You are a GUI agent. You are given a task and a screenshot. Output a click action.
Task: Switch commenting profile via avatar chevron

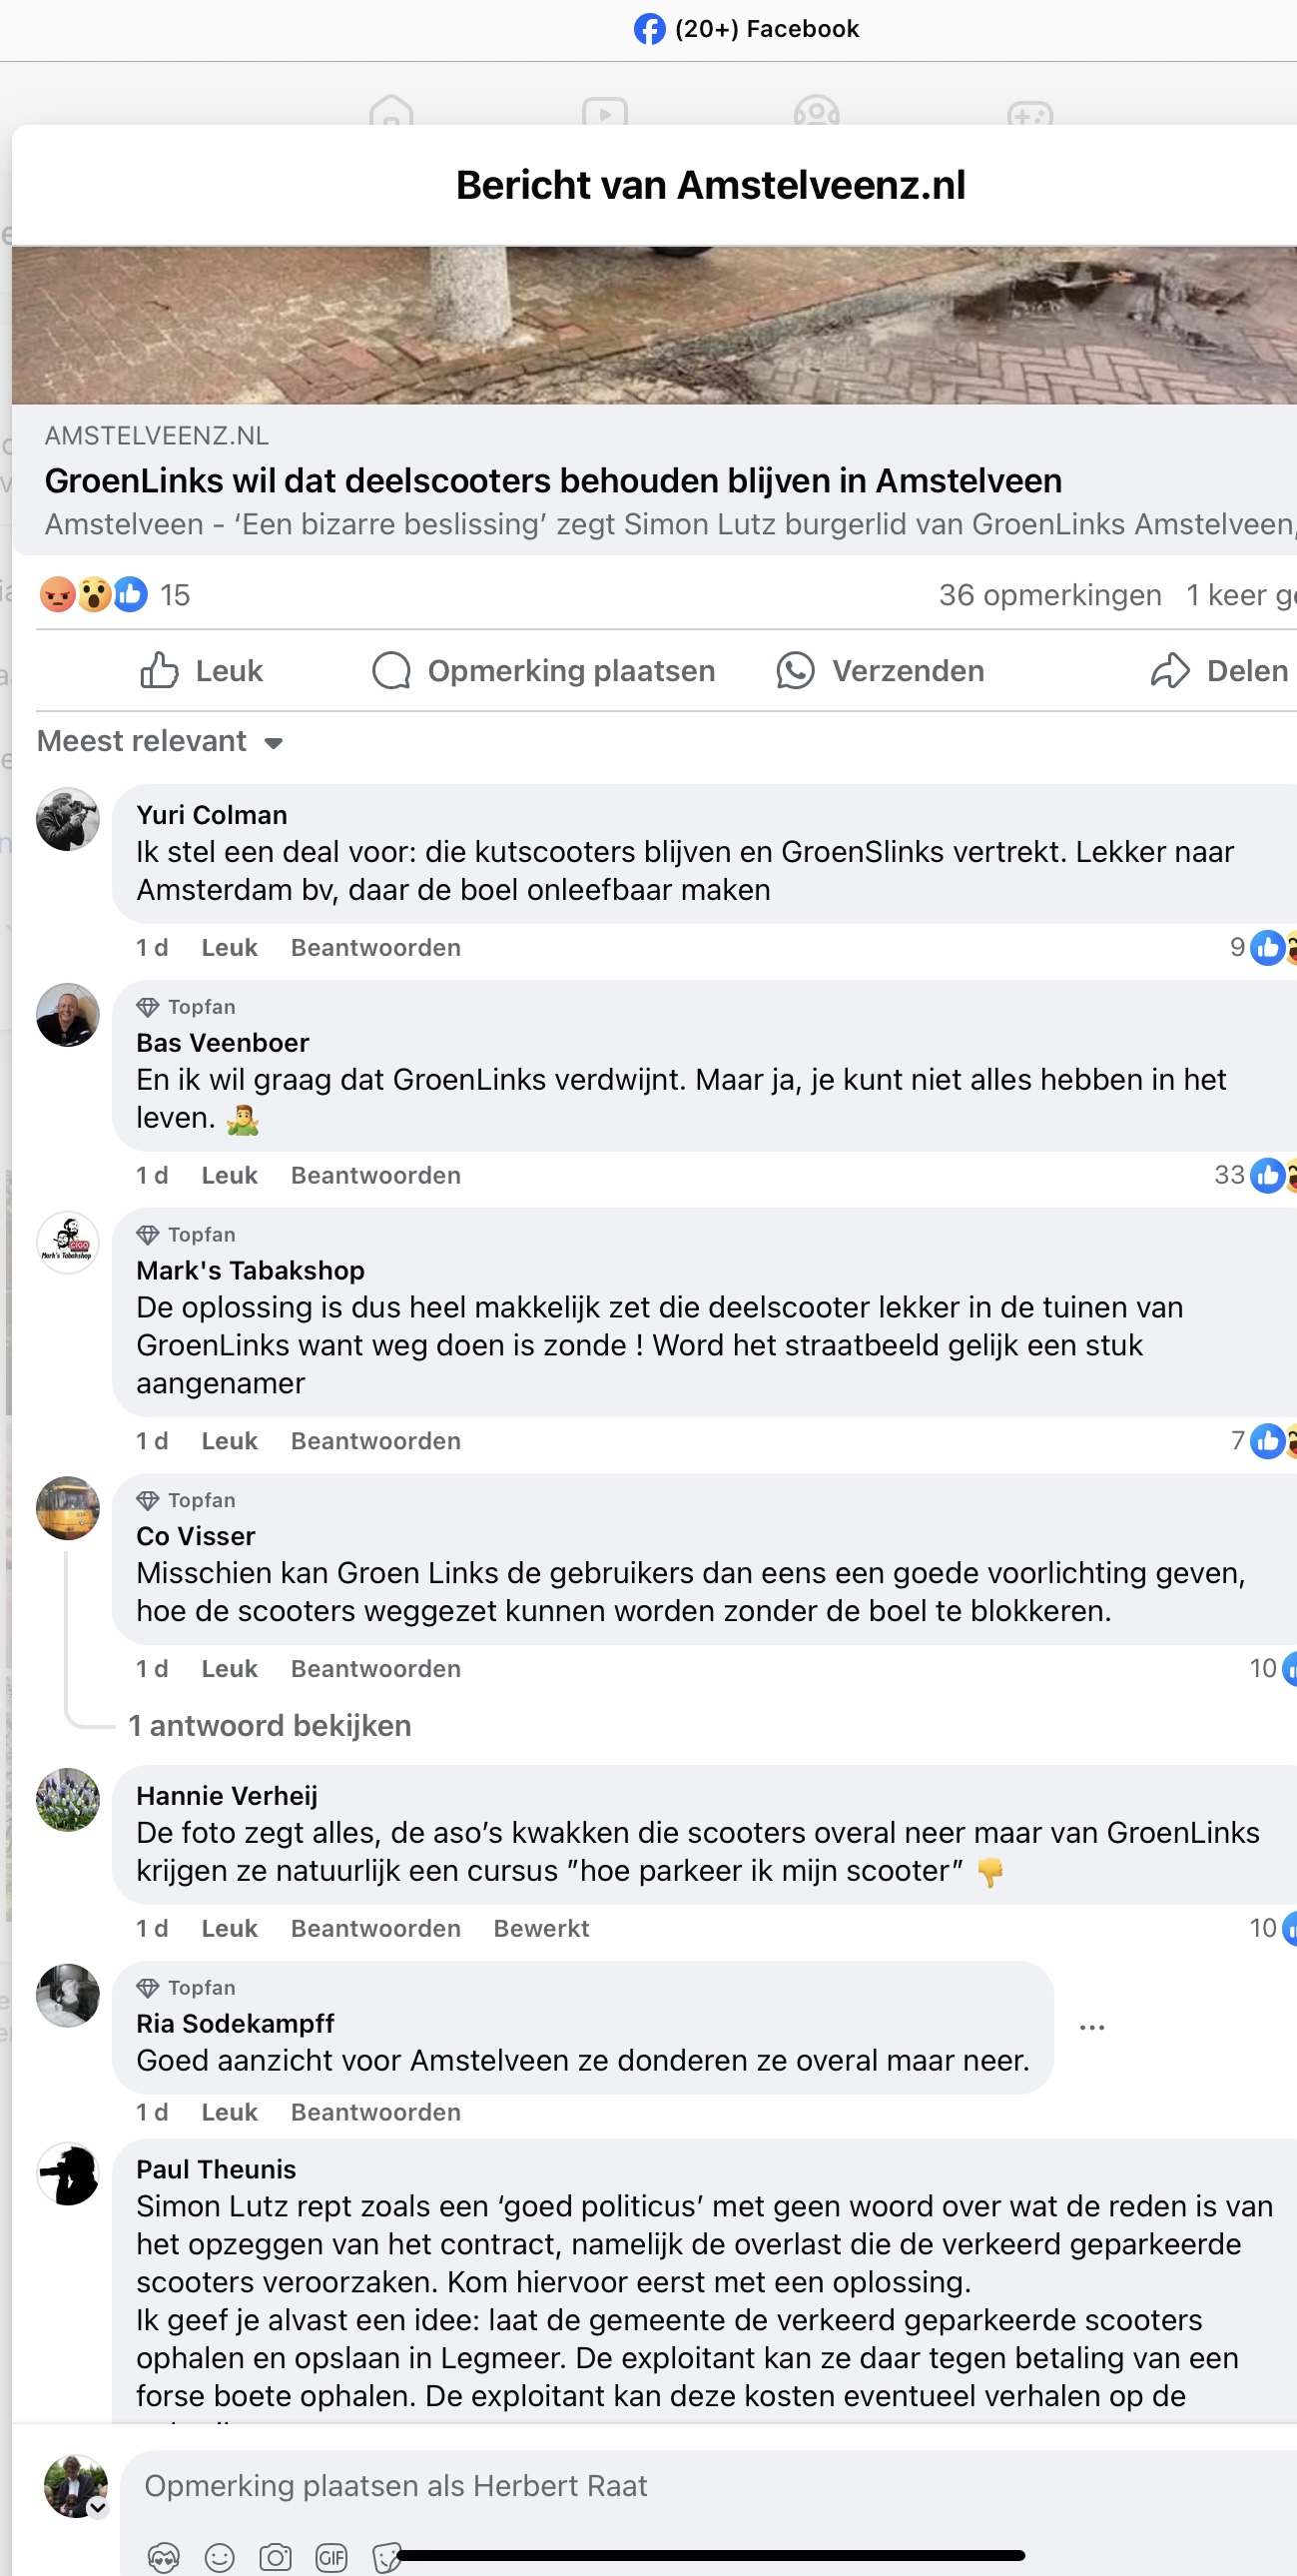pyautogui.click(x=97, y=2507)
